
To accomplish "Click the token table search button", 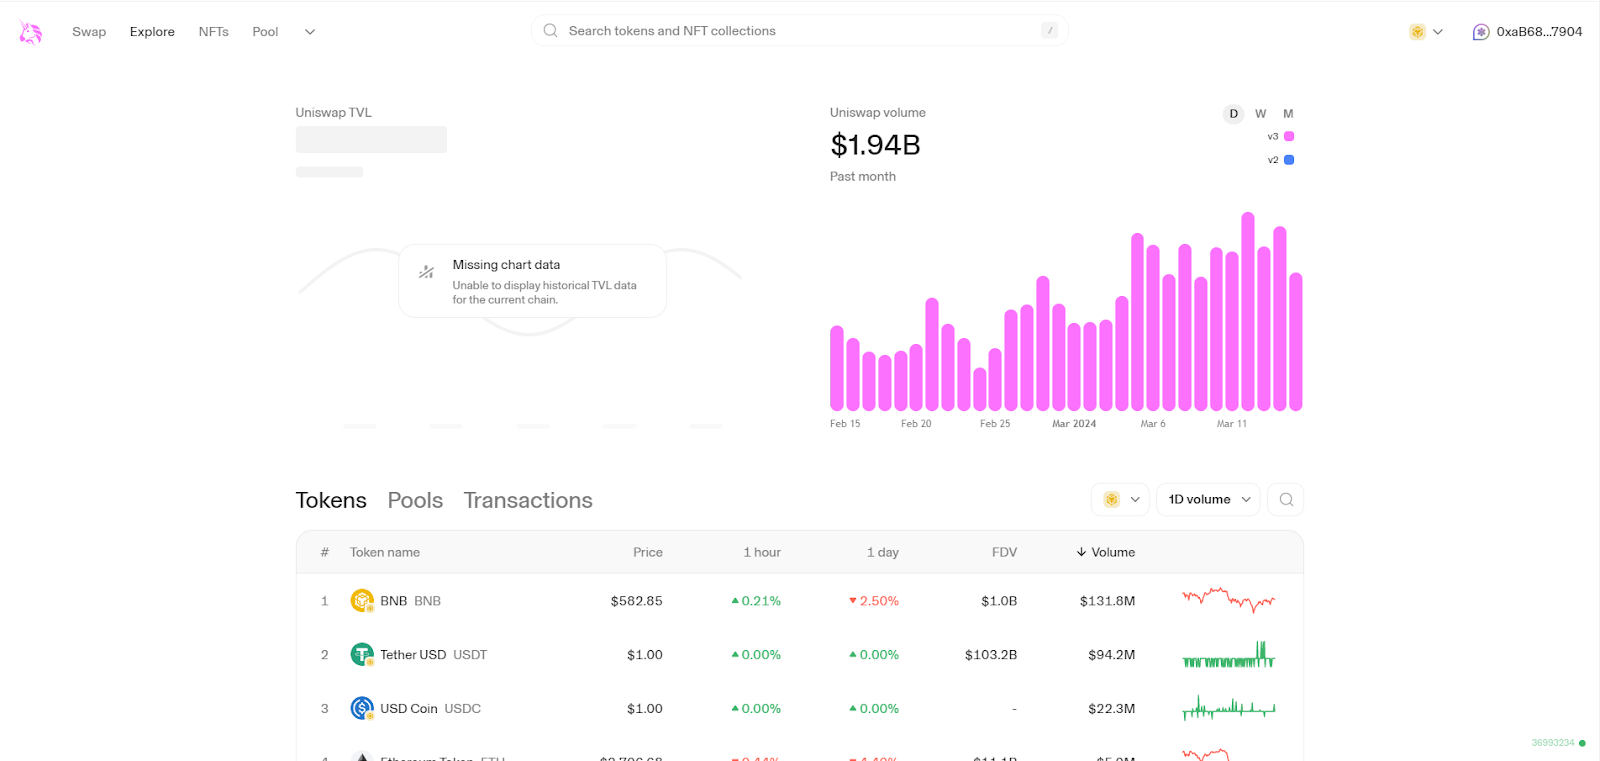I will tap(1286, 499).
